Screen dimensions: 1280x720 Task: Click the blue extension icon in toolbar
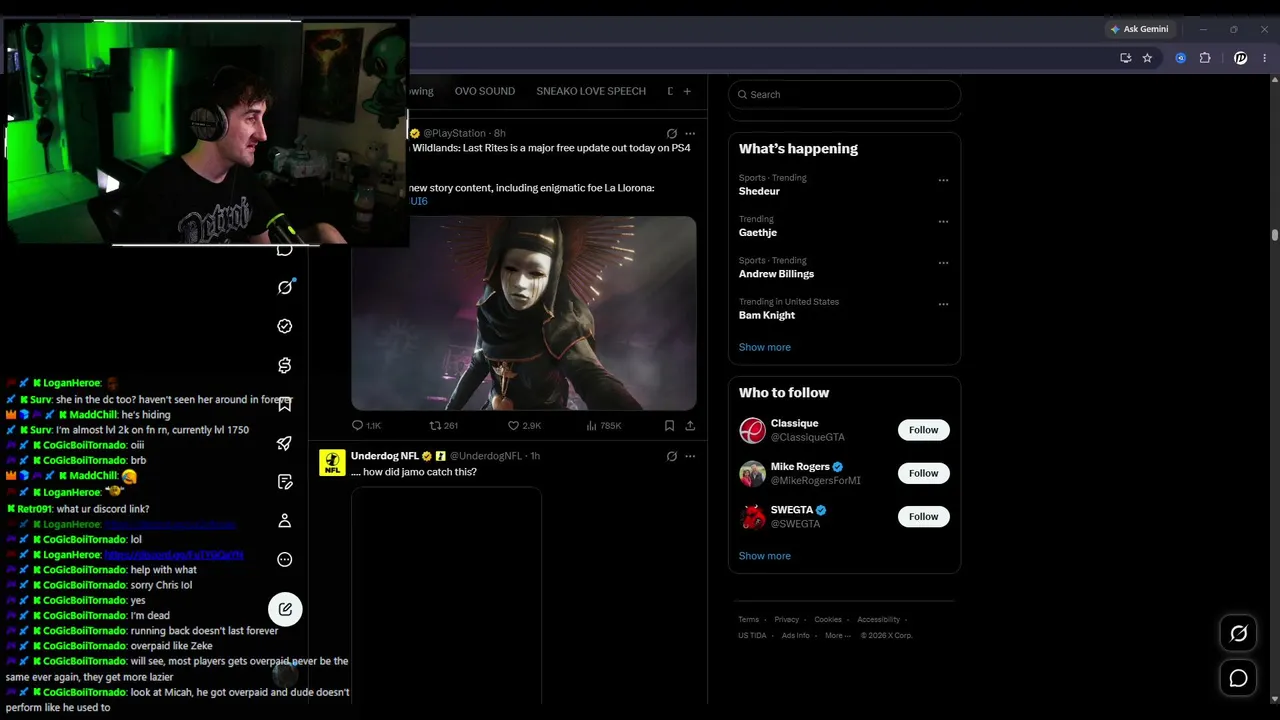click(x=1180, y=58)
